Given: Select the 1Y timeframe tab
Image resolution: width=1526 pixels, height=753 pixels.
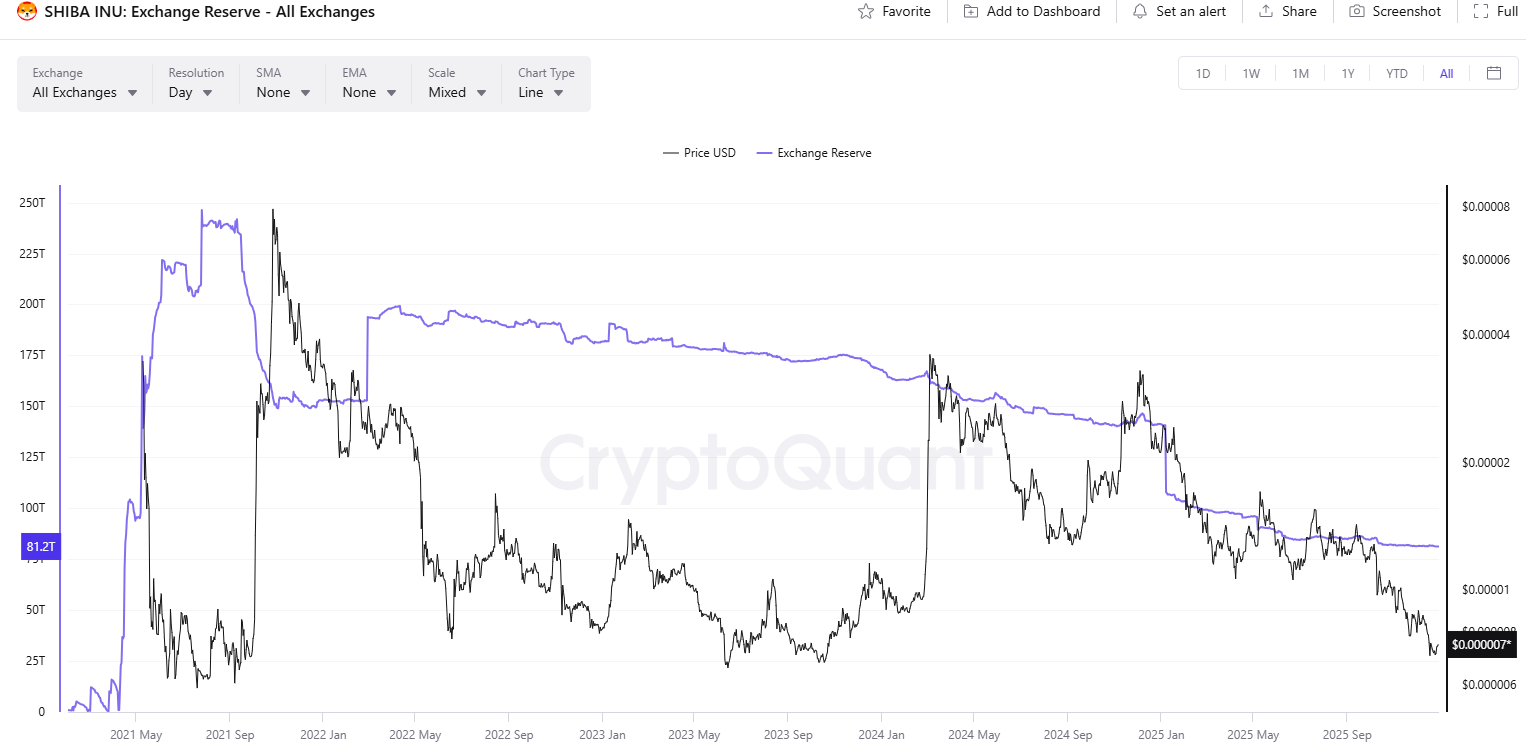Looking at the screenshot, I should pyautogui.click(x=1348, y=72).
